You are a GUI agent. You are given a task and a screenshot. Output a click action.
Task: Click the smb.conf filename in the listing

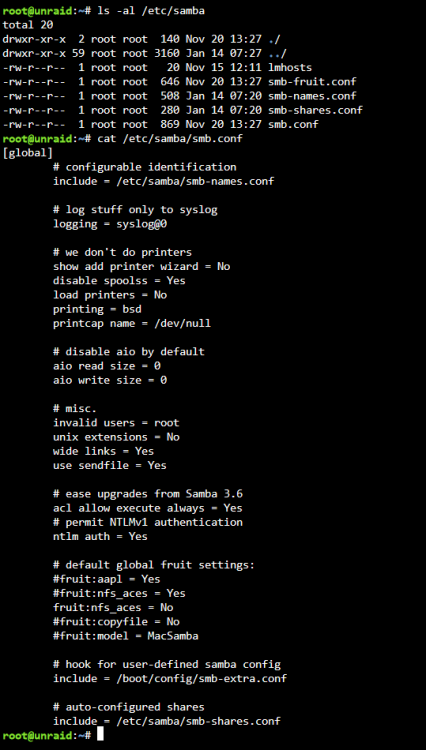click(x=293, y=125)
